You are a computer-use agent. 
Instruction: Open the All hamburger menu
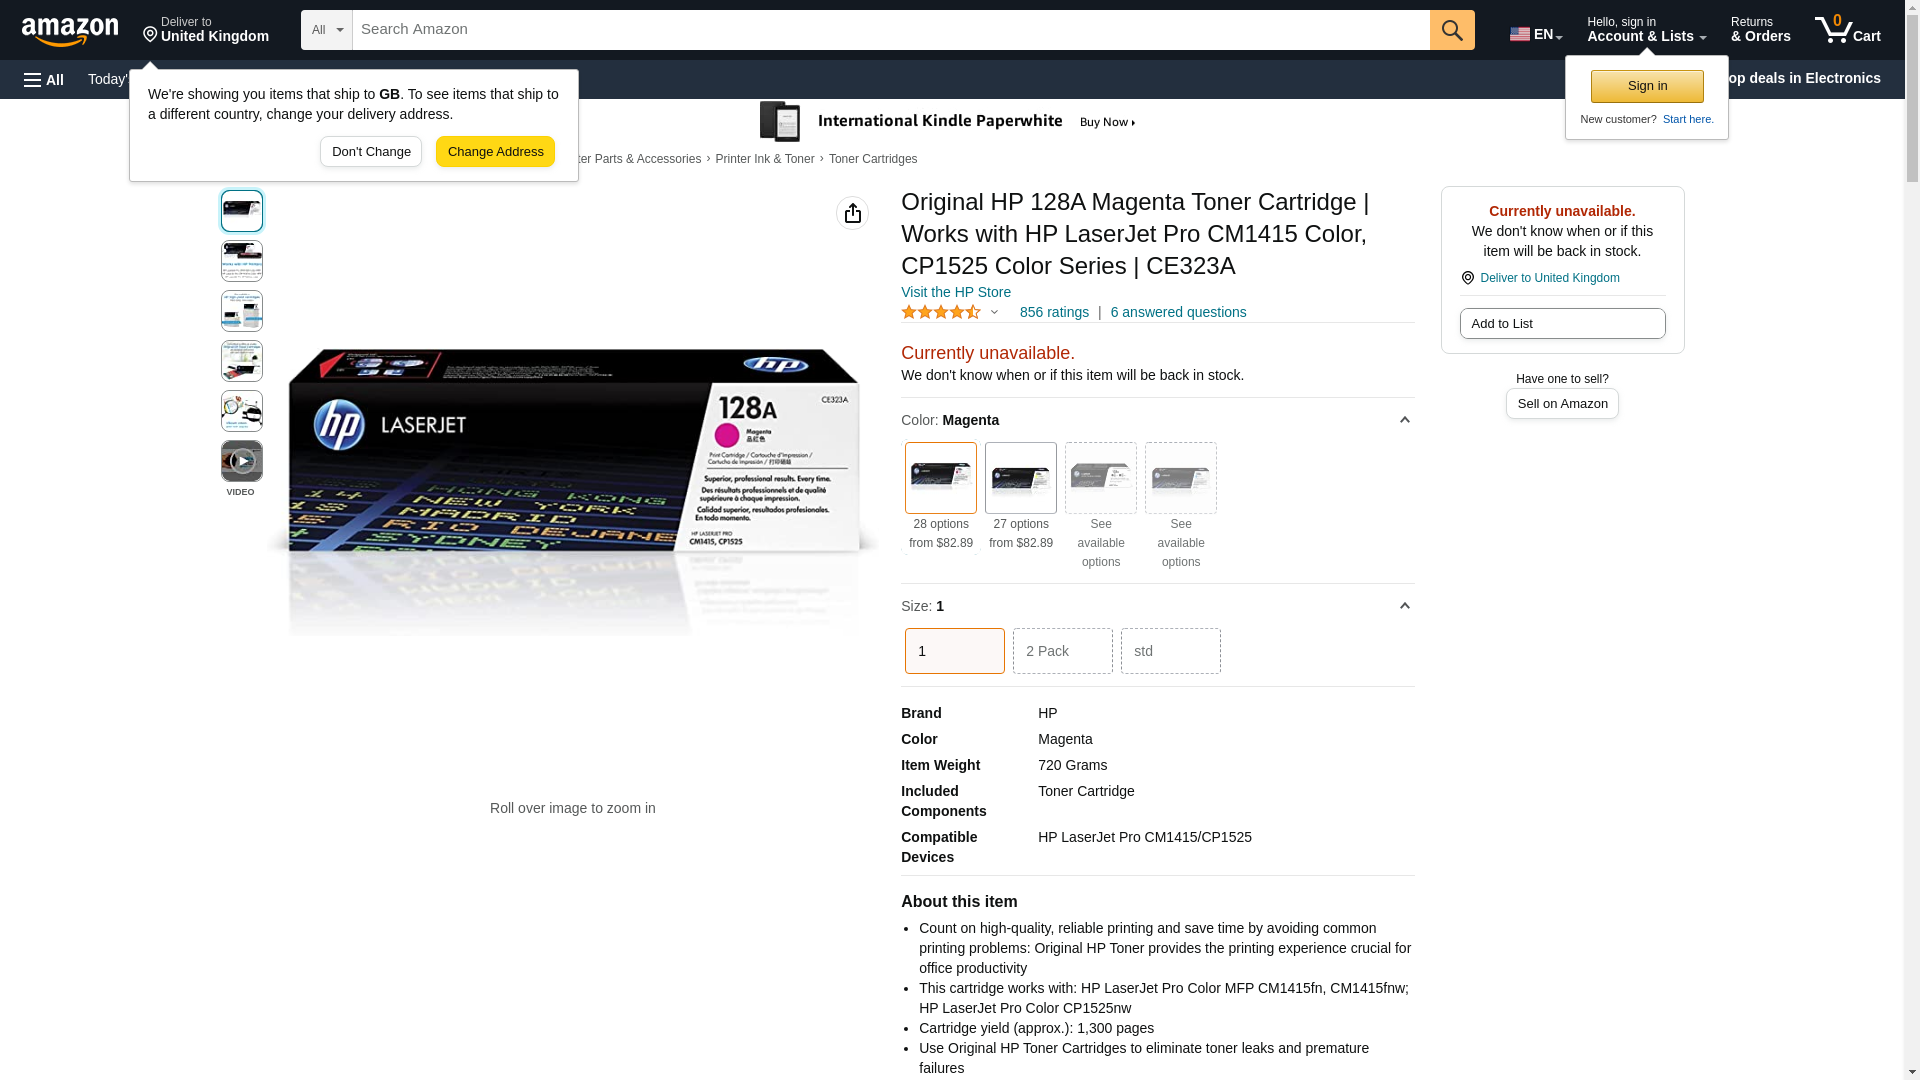click(x=44, y=79)
